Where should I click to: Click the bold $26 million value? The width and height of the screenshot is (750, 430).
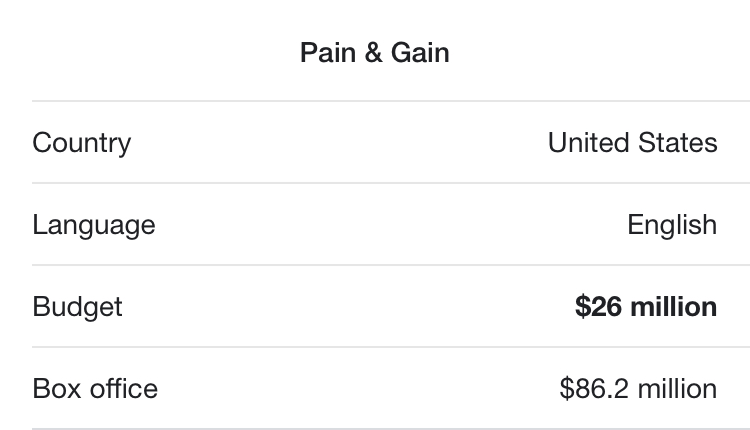(x=646, y=307)
